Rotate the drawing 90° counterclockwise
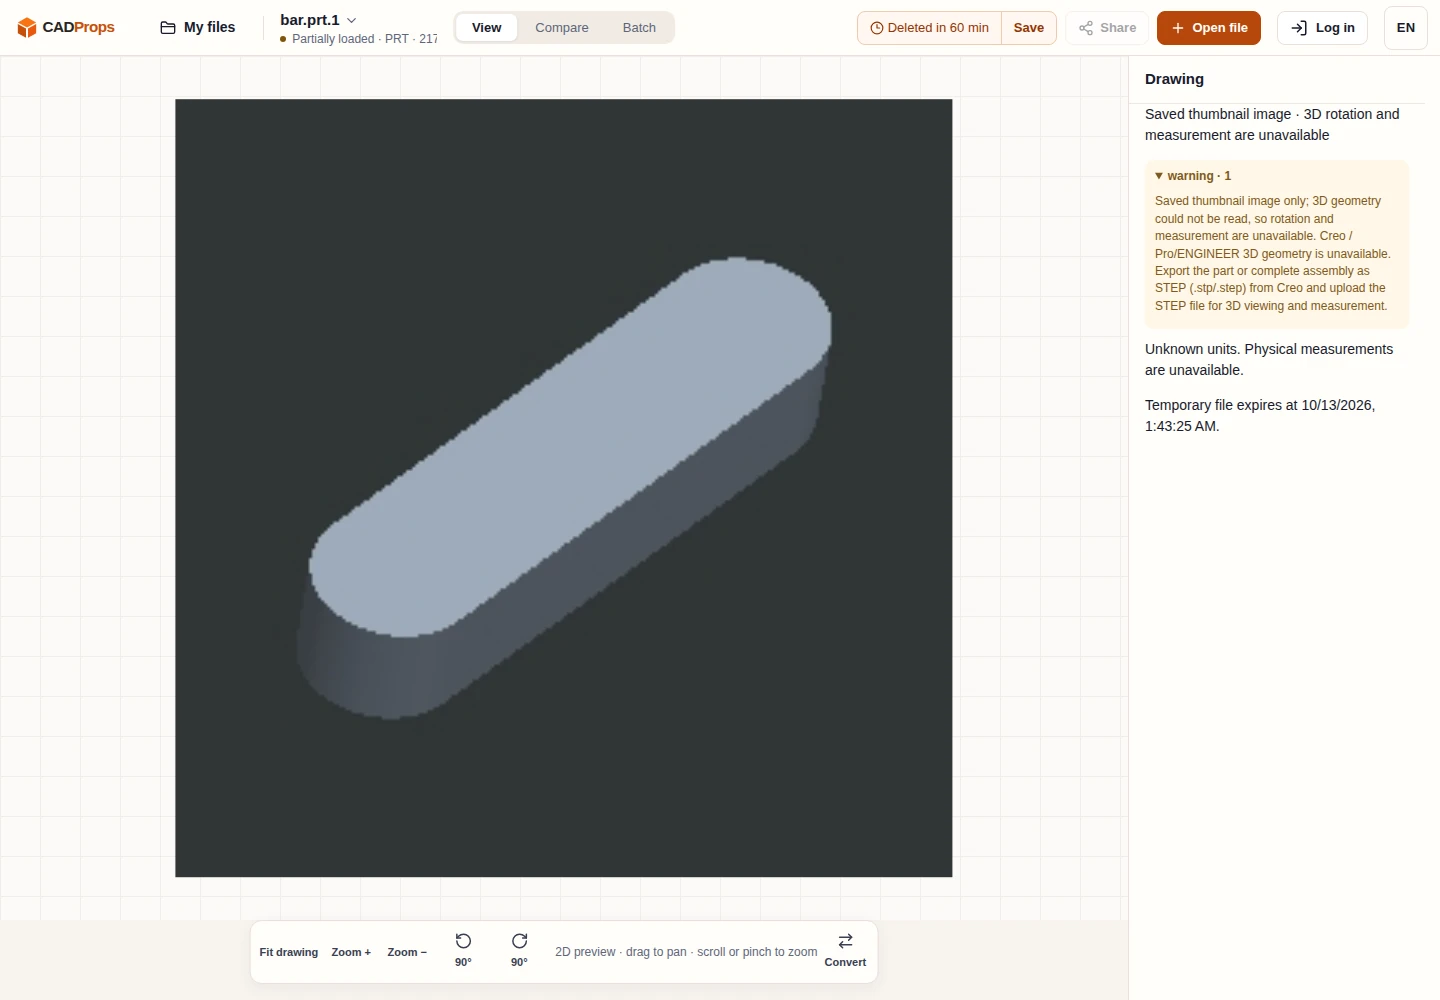1440x1000 pixels. 463,950
